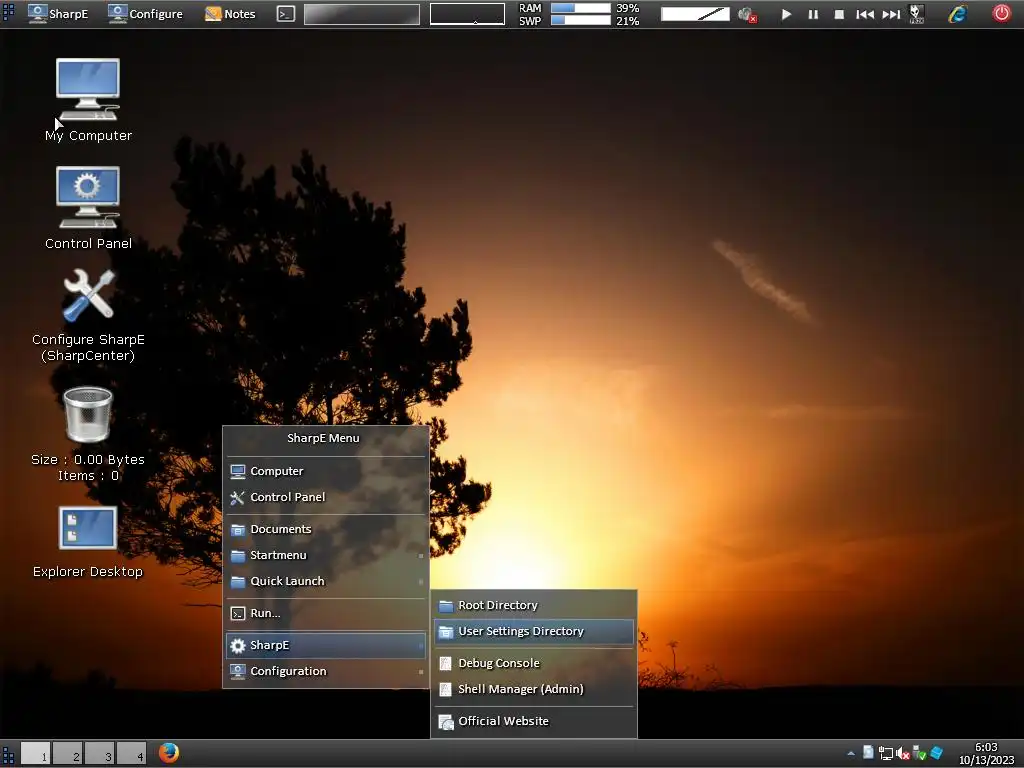
Task: Open Official Website in submenu
Action: [534, 722]
